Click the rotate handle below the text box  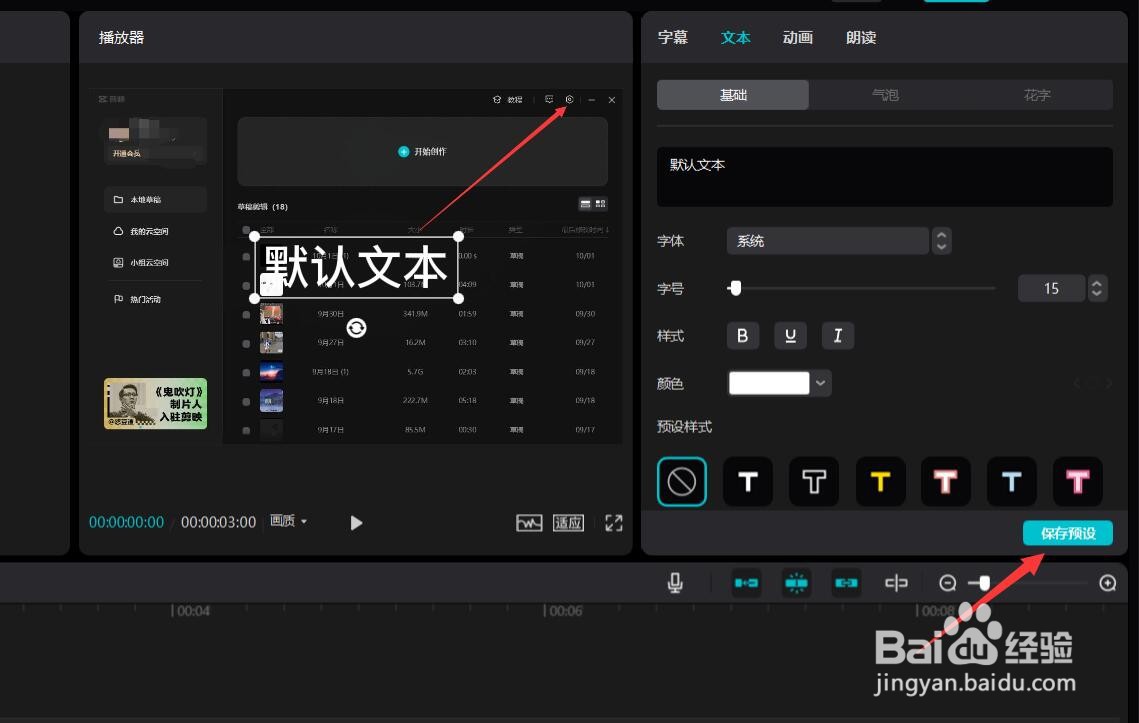coord(357,328)
